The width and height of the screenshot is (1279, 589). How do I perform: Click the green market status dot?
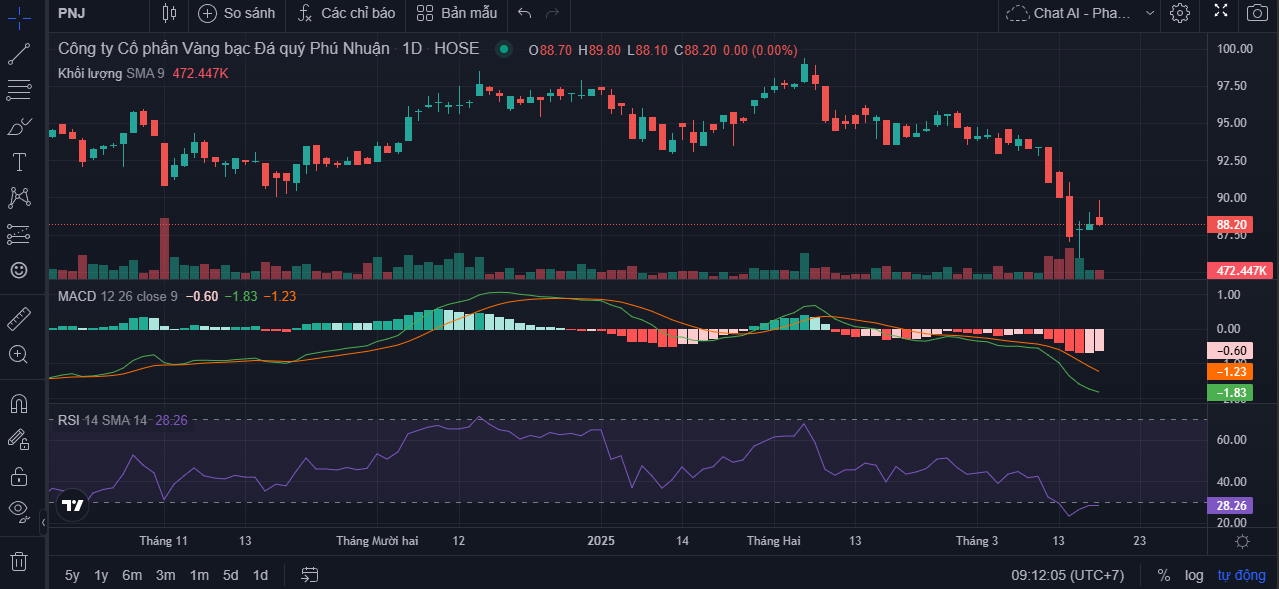[x=504, y=49]
